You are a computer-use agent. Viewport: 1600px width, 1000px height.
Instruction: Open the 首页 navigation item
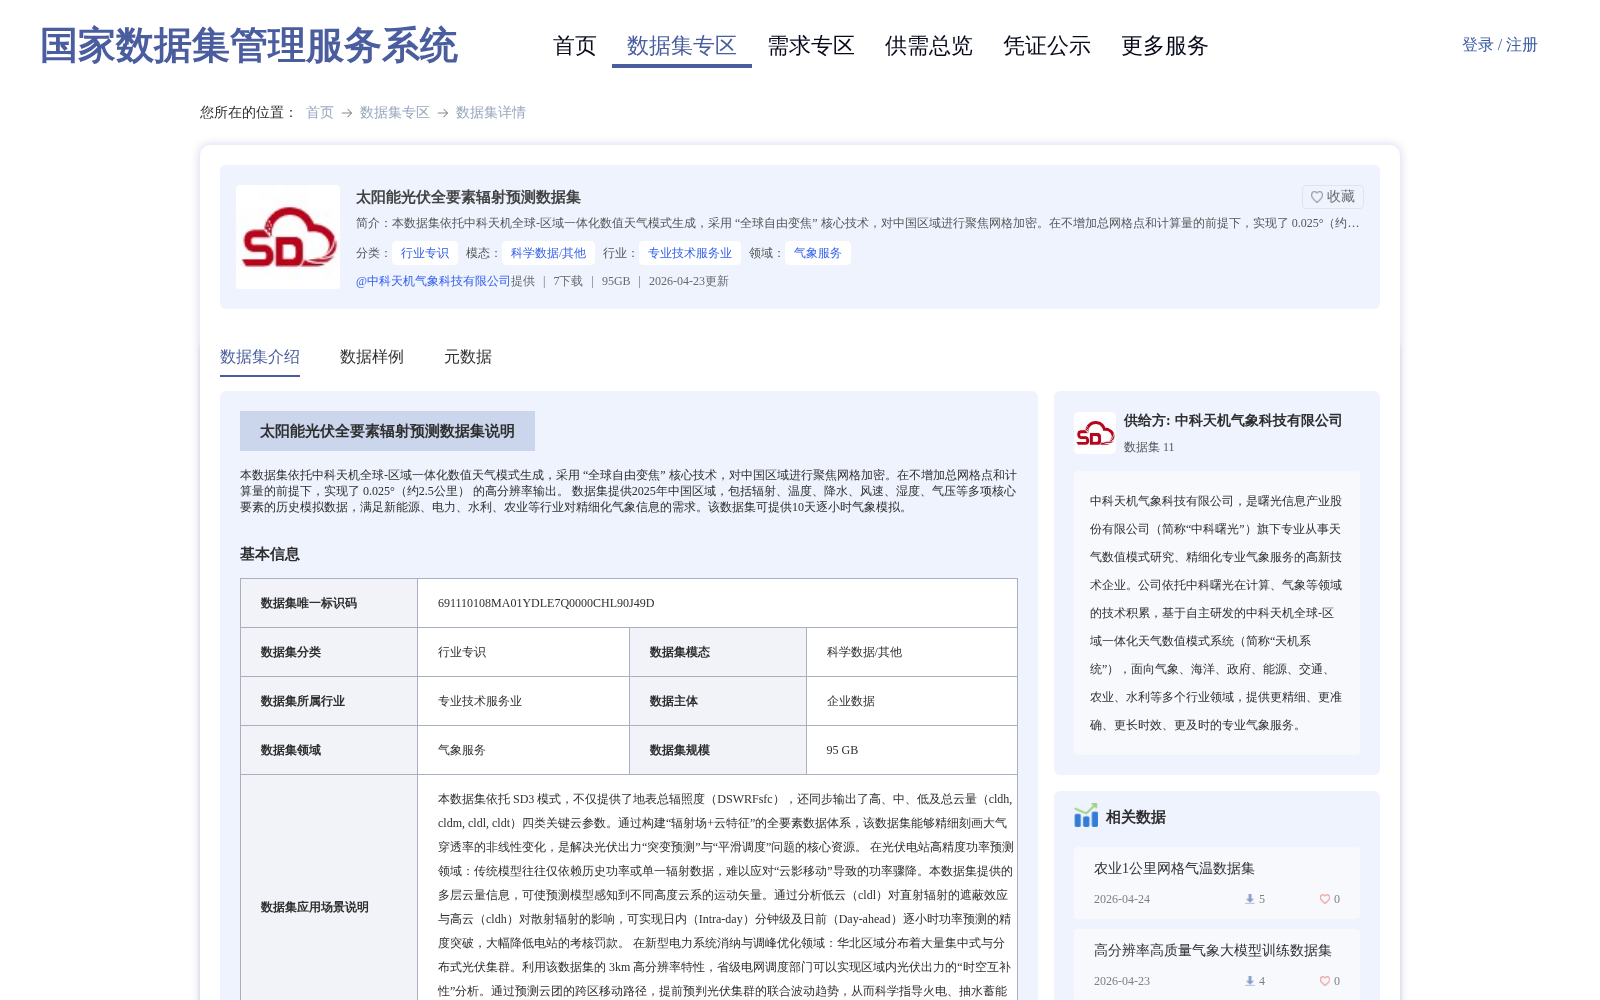[x=575, y=46]
